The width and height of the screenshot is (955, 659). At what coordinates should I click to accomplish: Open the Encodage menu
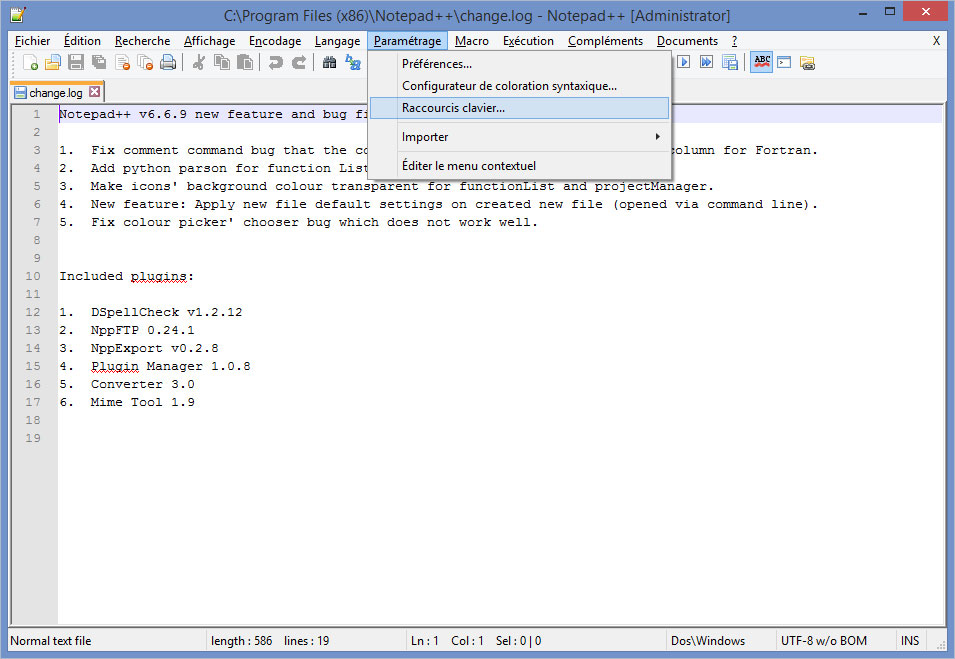pos(275,41)
